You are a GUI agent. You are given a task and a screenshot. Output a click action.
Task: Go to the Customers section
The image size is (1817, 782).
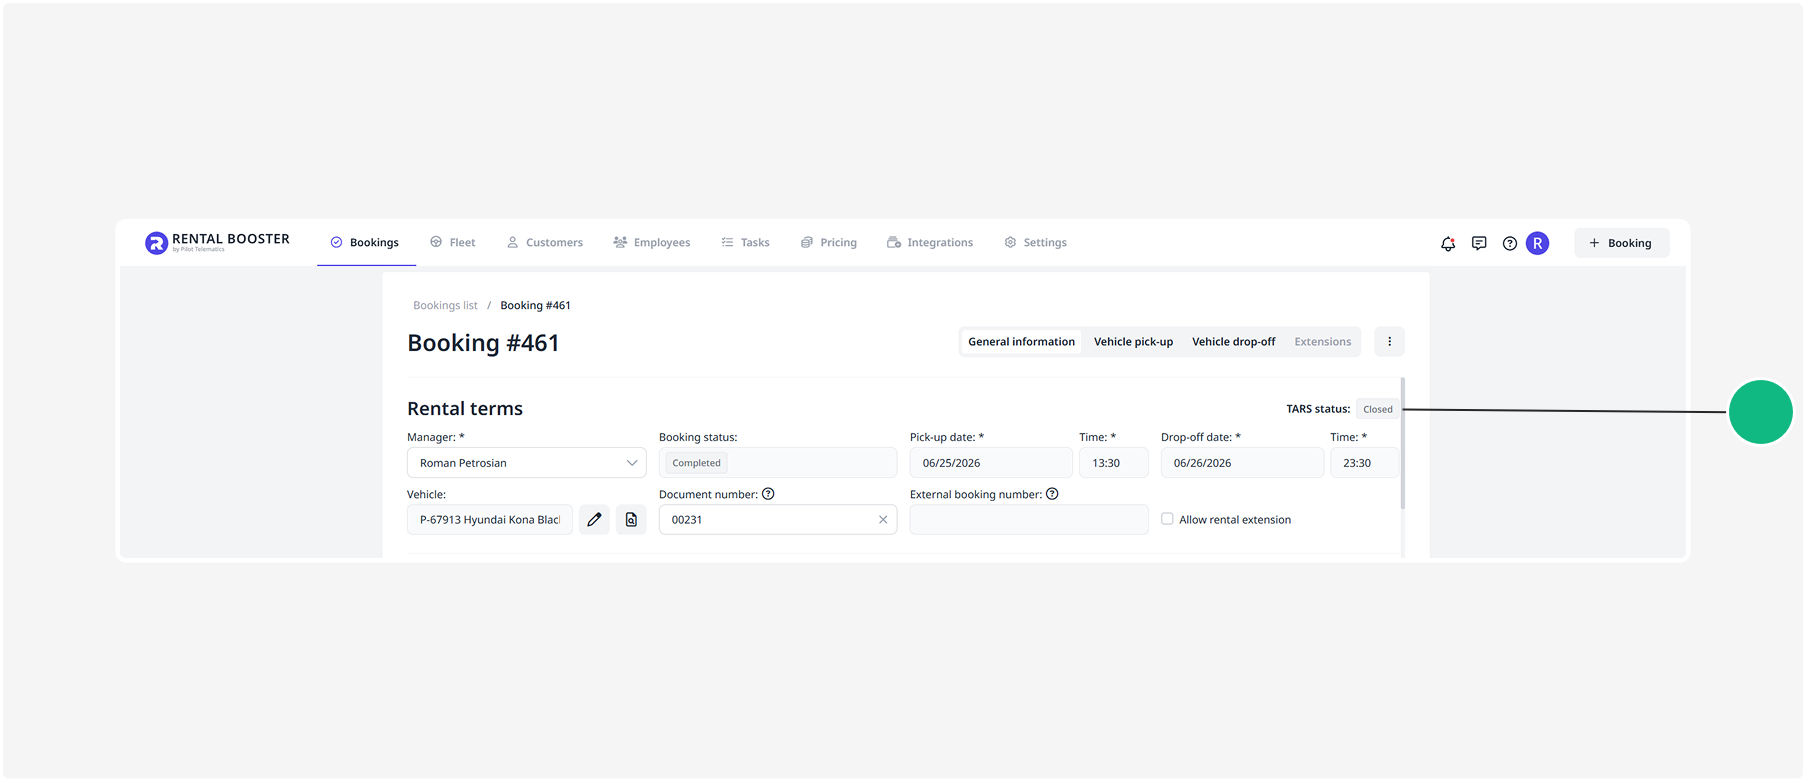545,242
